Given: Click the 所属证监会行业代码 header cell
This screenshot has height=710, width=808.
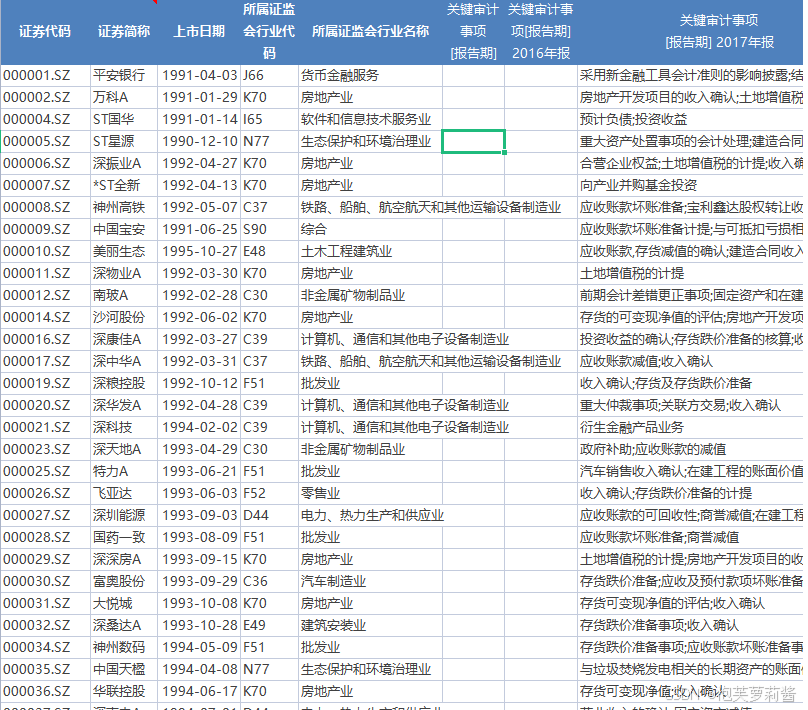Looking at the screenshot, I should pos(269,31).
